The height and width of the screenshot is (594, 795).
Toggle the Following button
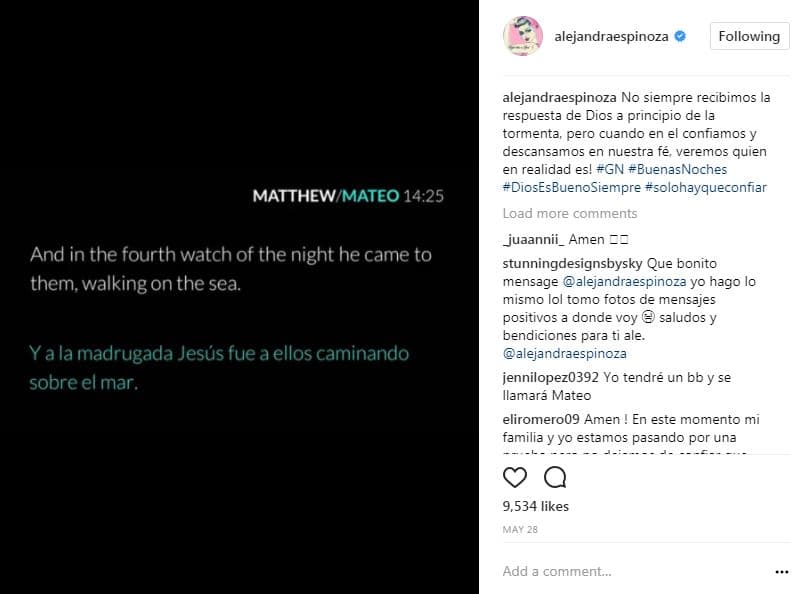coord(749,36)
